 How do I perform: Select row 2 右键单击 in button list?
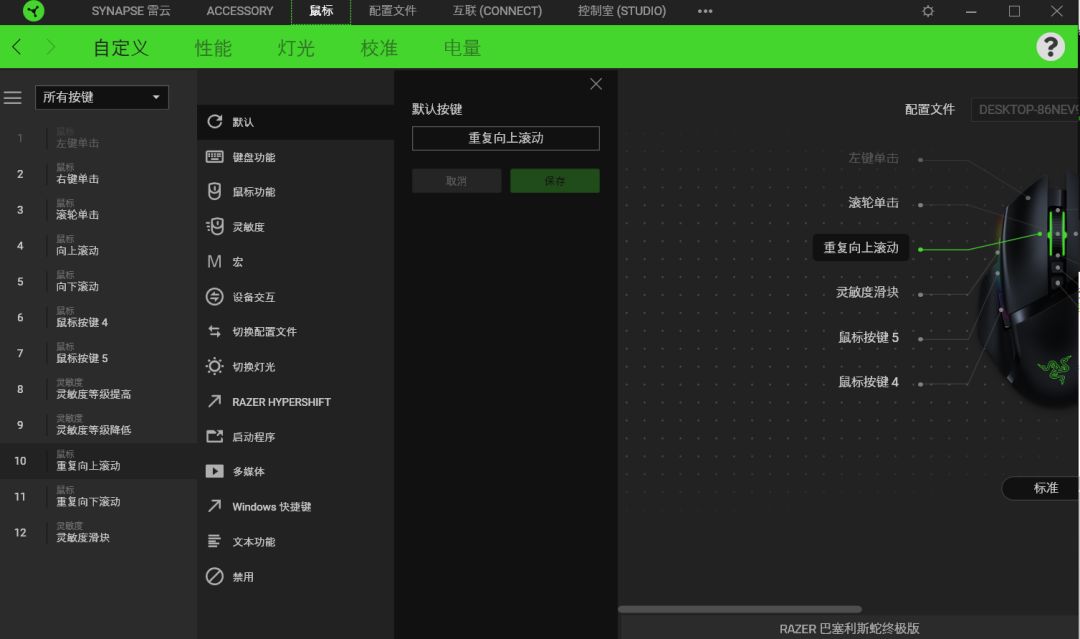click(x=98, y=174)
